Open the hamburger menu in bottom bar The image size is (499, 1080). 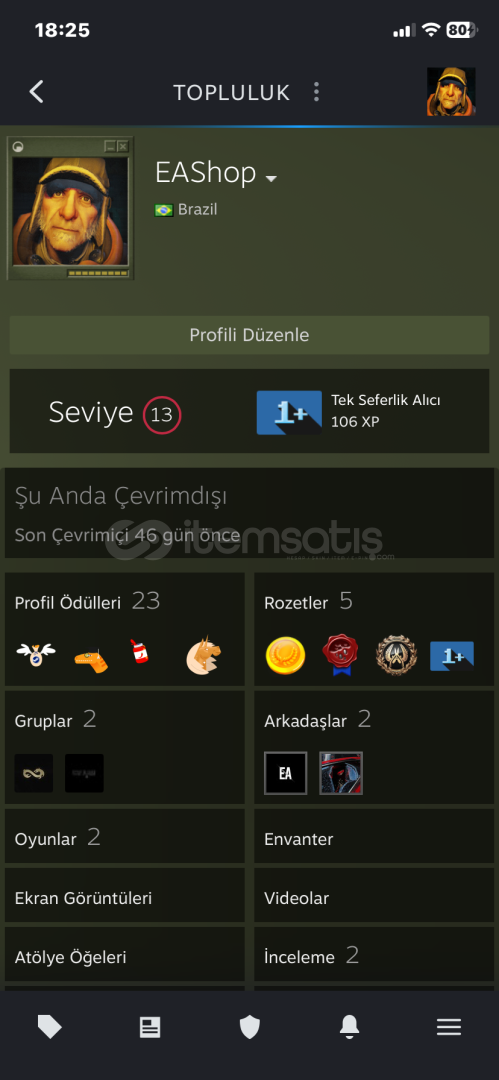coord(449,1028)
